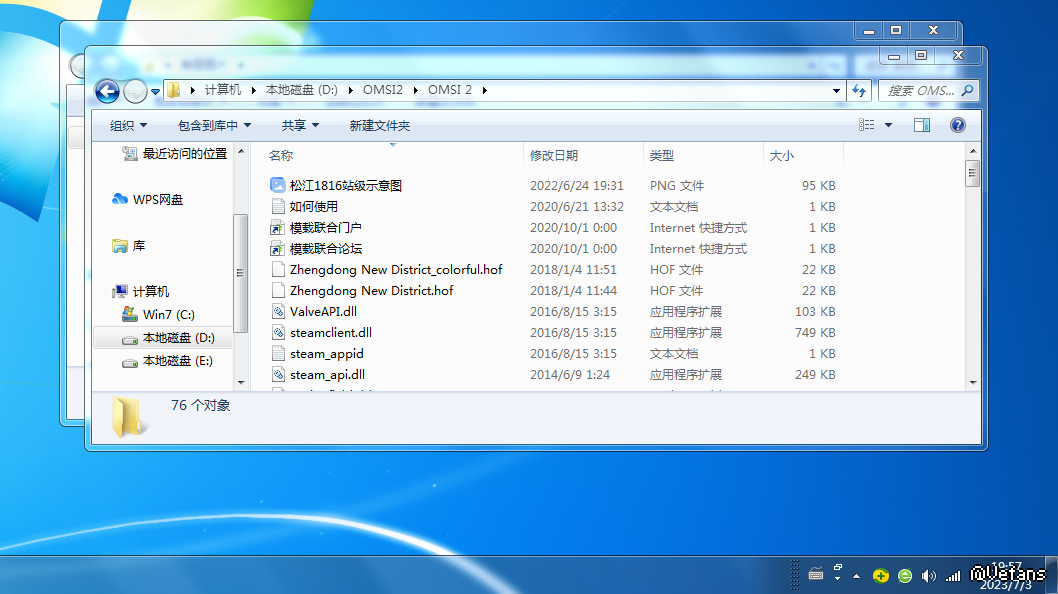Click the folder icon in address bar
1058x594 pixels.
coord(174,90)
